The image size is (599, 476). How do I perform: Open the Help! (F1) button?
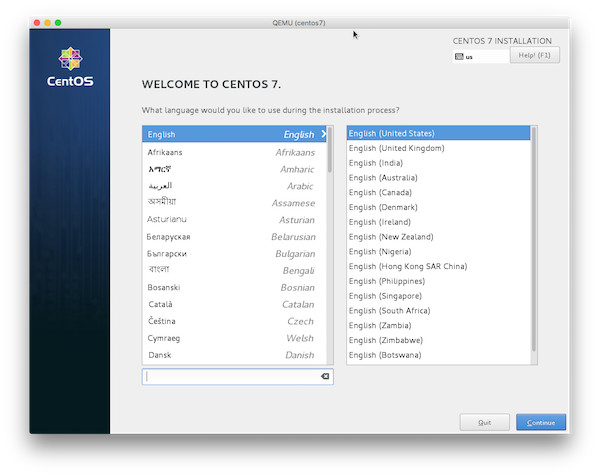tap(534, 55)
